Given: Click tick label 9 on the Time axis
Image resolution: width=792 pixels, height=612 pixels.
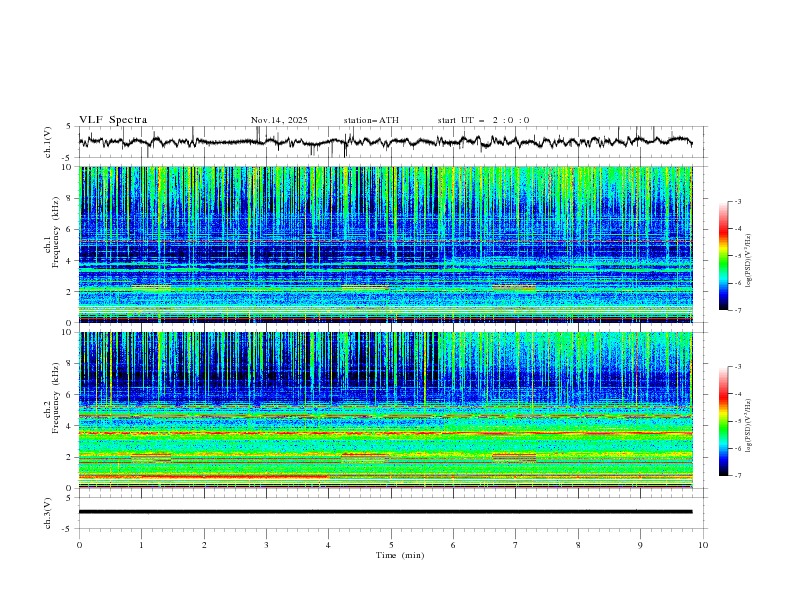Looking at the screenshot, I should click(x=640, y=545).
